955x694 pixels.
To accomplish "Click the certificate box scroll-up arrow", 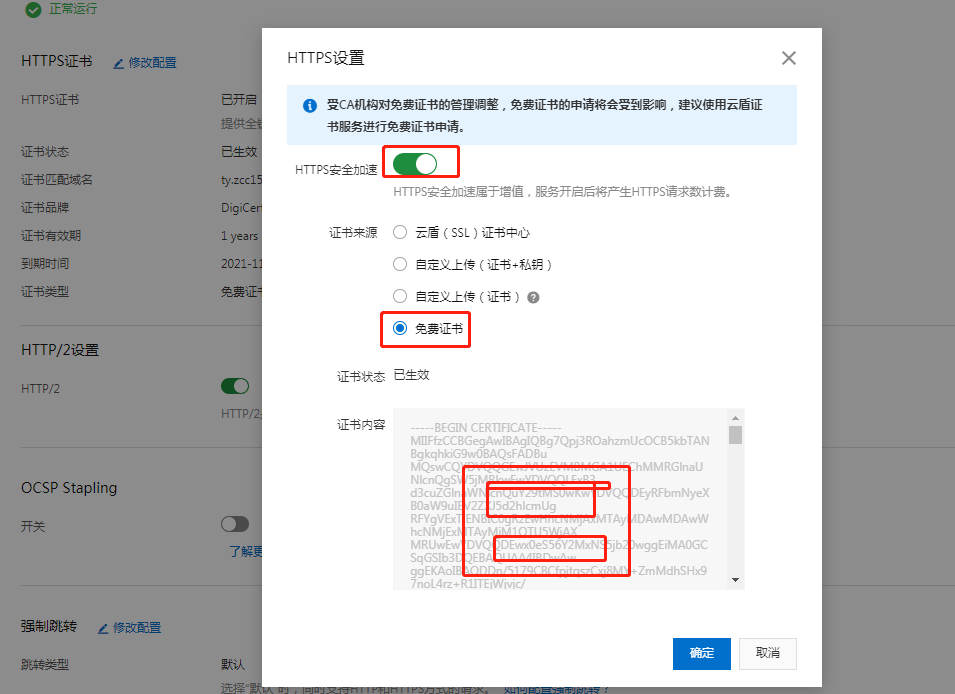I will (x=736, y=417).
